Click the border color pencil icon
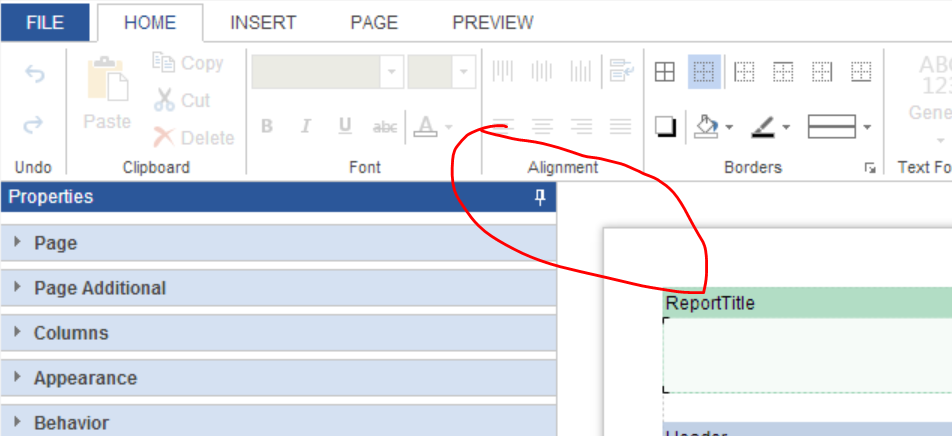Viewport: 952px width, 436px height. (762, 126)
